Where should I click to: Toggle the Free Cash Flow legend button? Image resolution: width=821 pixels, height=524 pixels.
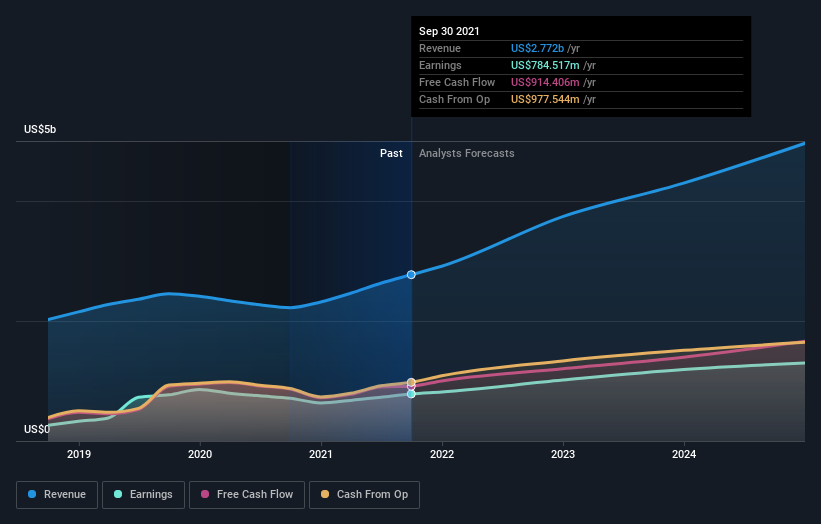pos(247,495)
